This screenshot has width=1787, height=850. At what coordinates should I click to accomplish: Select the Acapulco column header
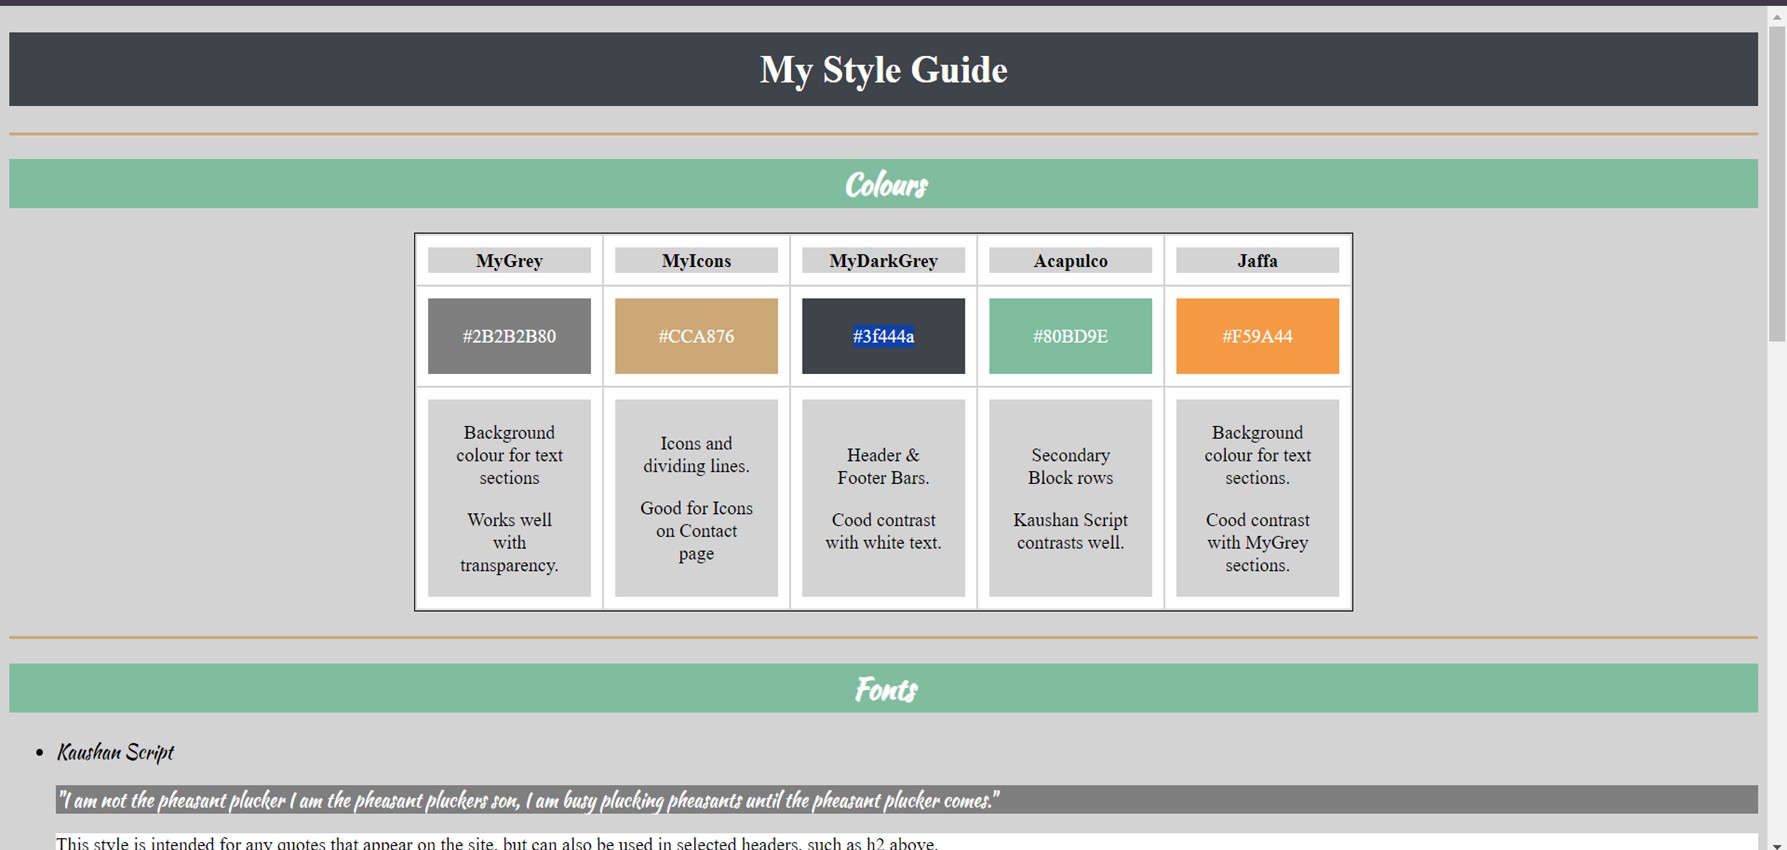[1070, 261]
